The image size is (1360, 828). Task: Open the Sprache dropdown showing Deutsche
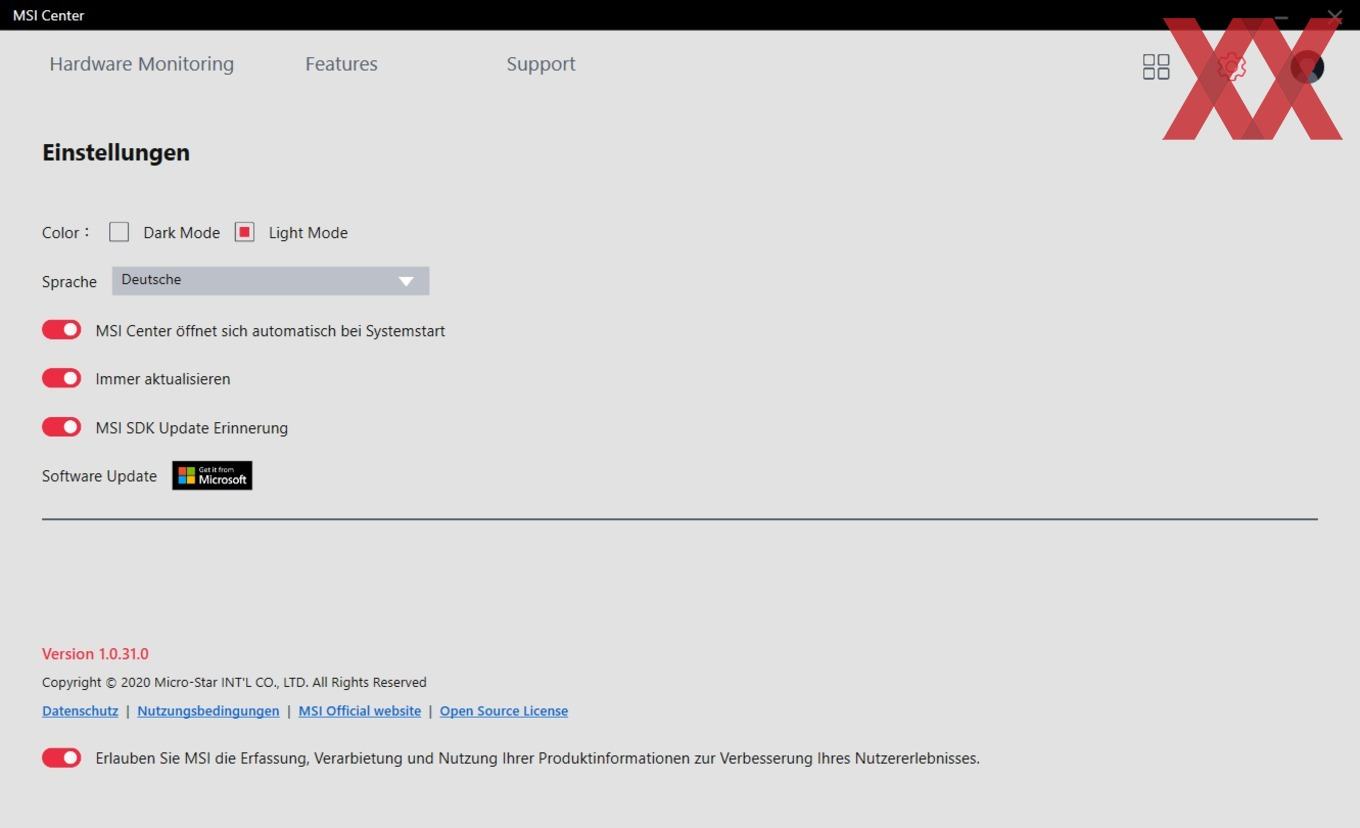[x=270, y=281]
